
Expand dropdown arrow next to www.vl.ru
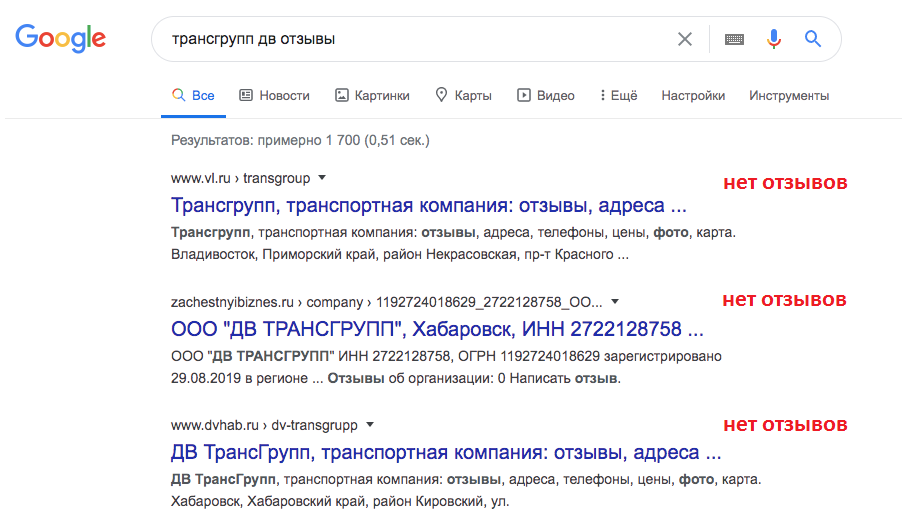pos(322,178)
